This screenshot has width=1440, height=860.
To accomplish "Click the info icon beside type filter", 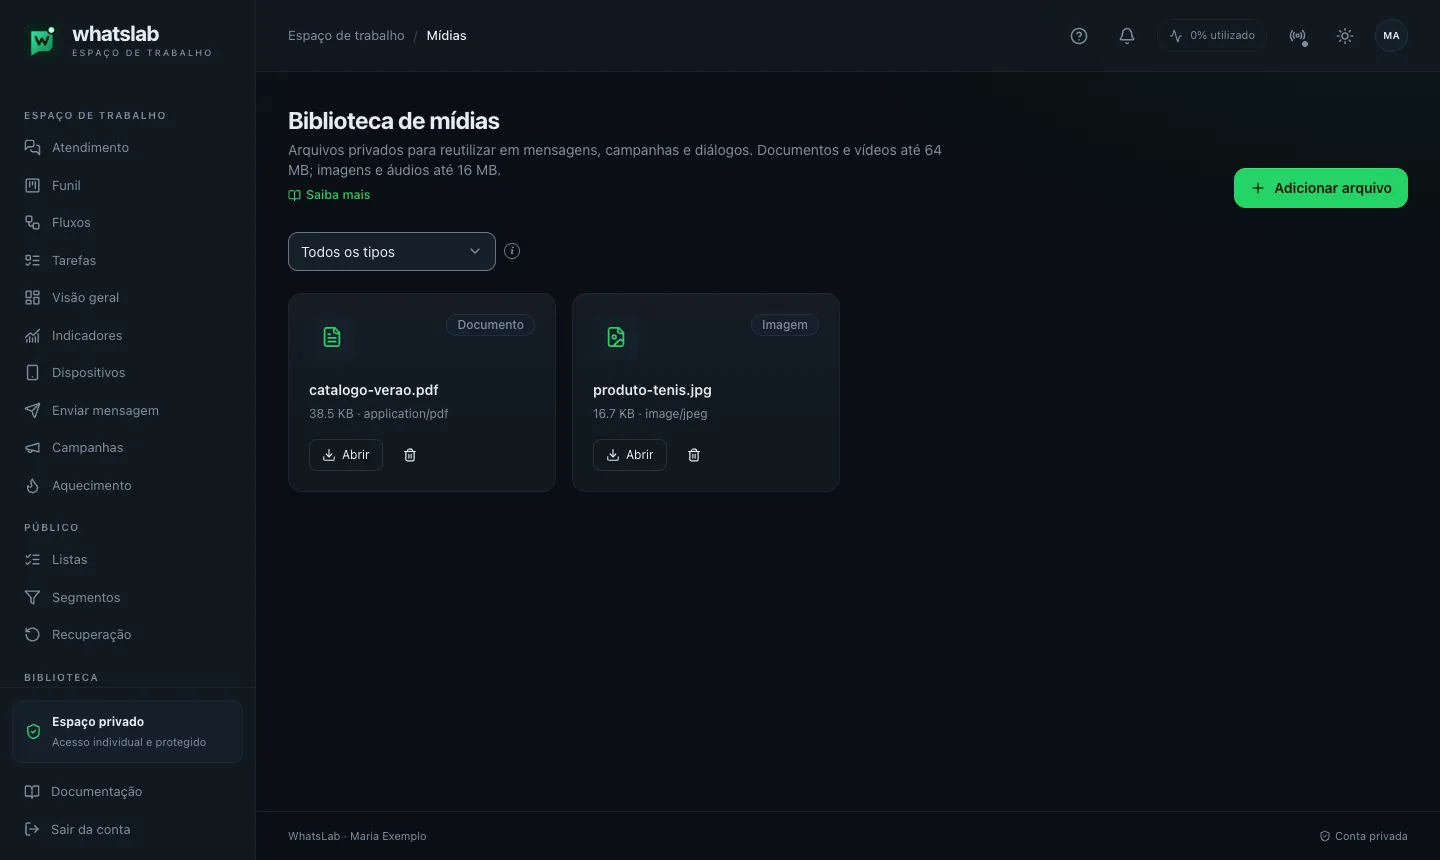I will 512,251.
